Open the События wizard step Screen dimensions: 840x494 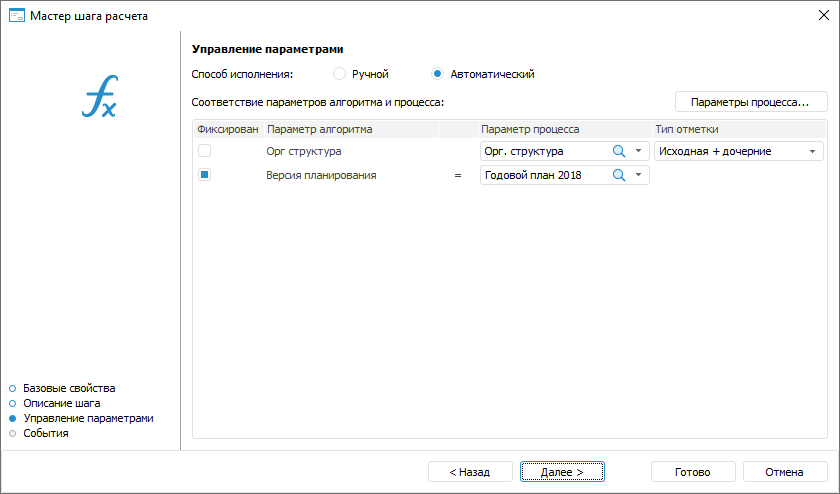pos(45,433)
